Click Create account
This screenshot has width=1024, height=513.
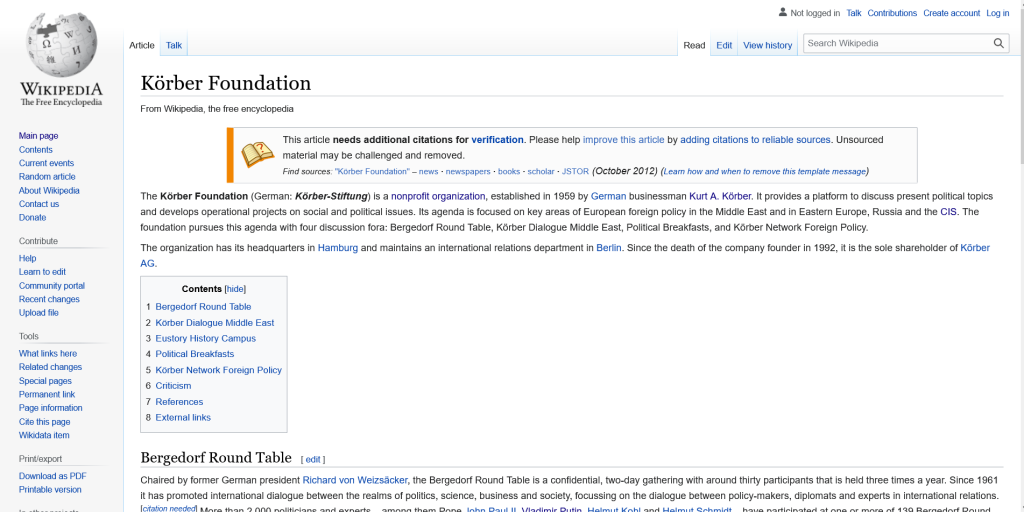click(x=952, y=13)
